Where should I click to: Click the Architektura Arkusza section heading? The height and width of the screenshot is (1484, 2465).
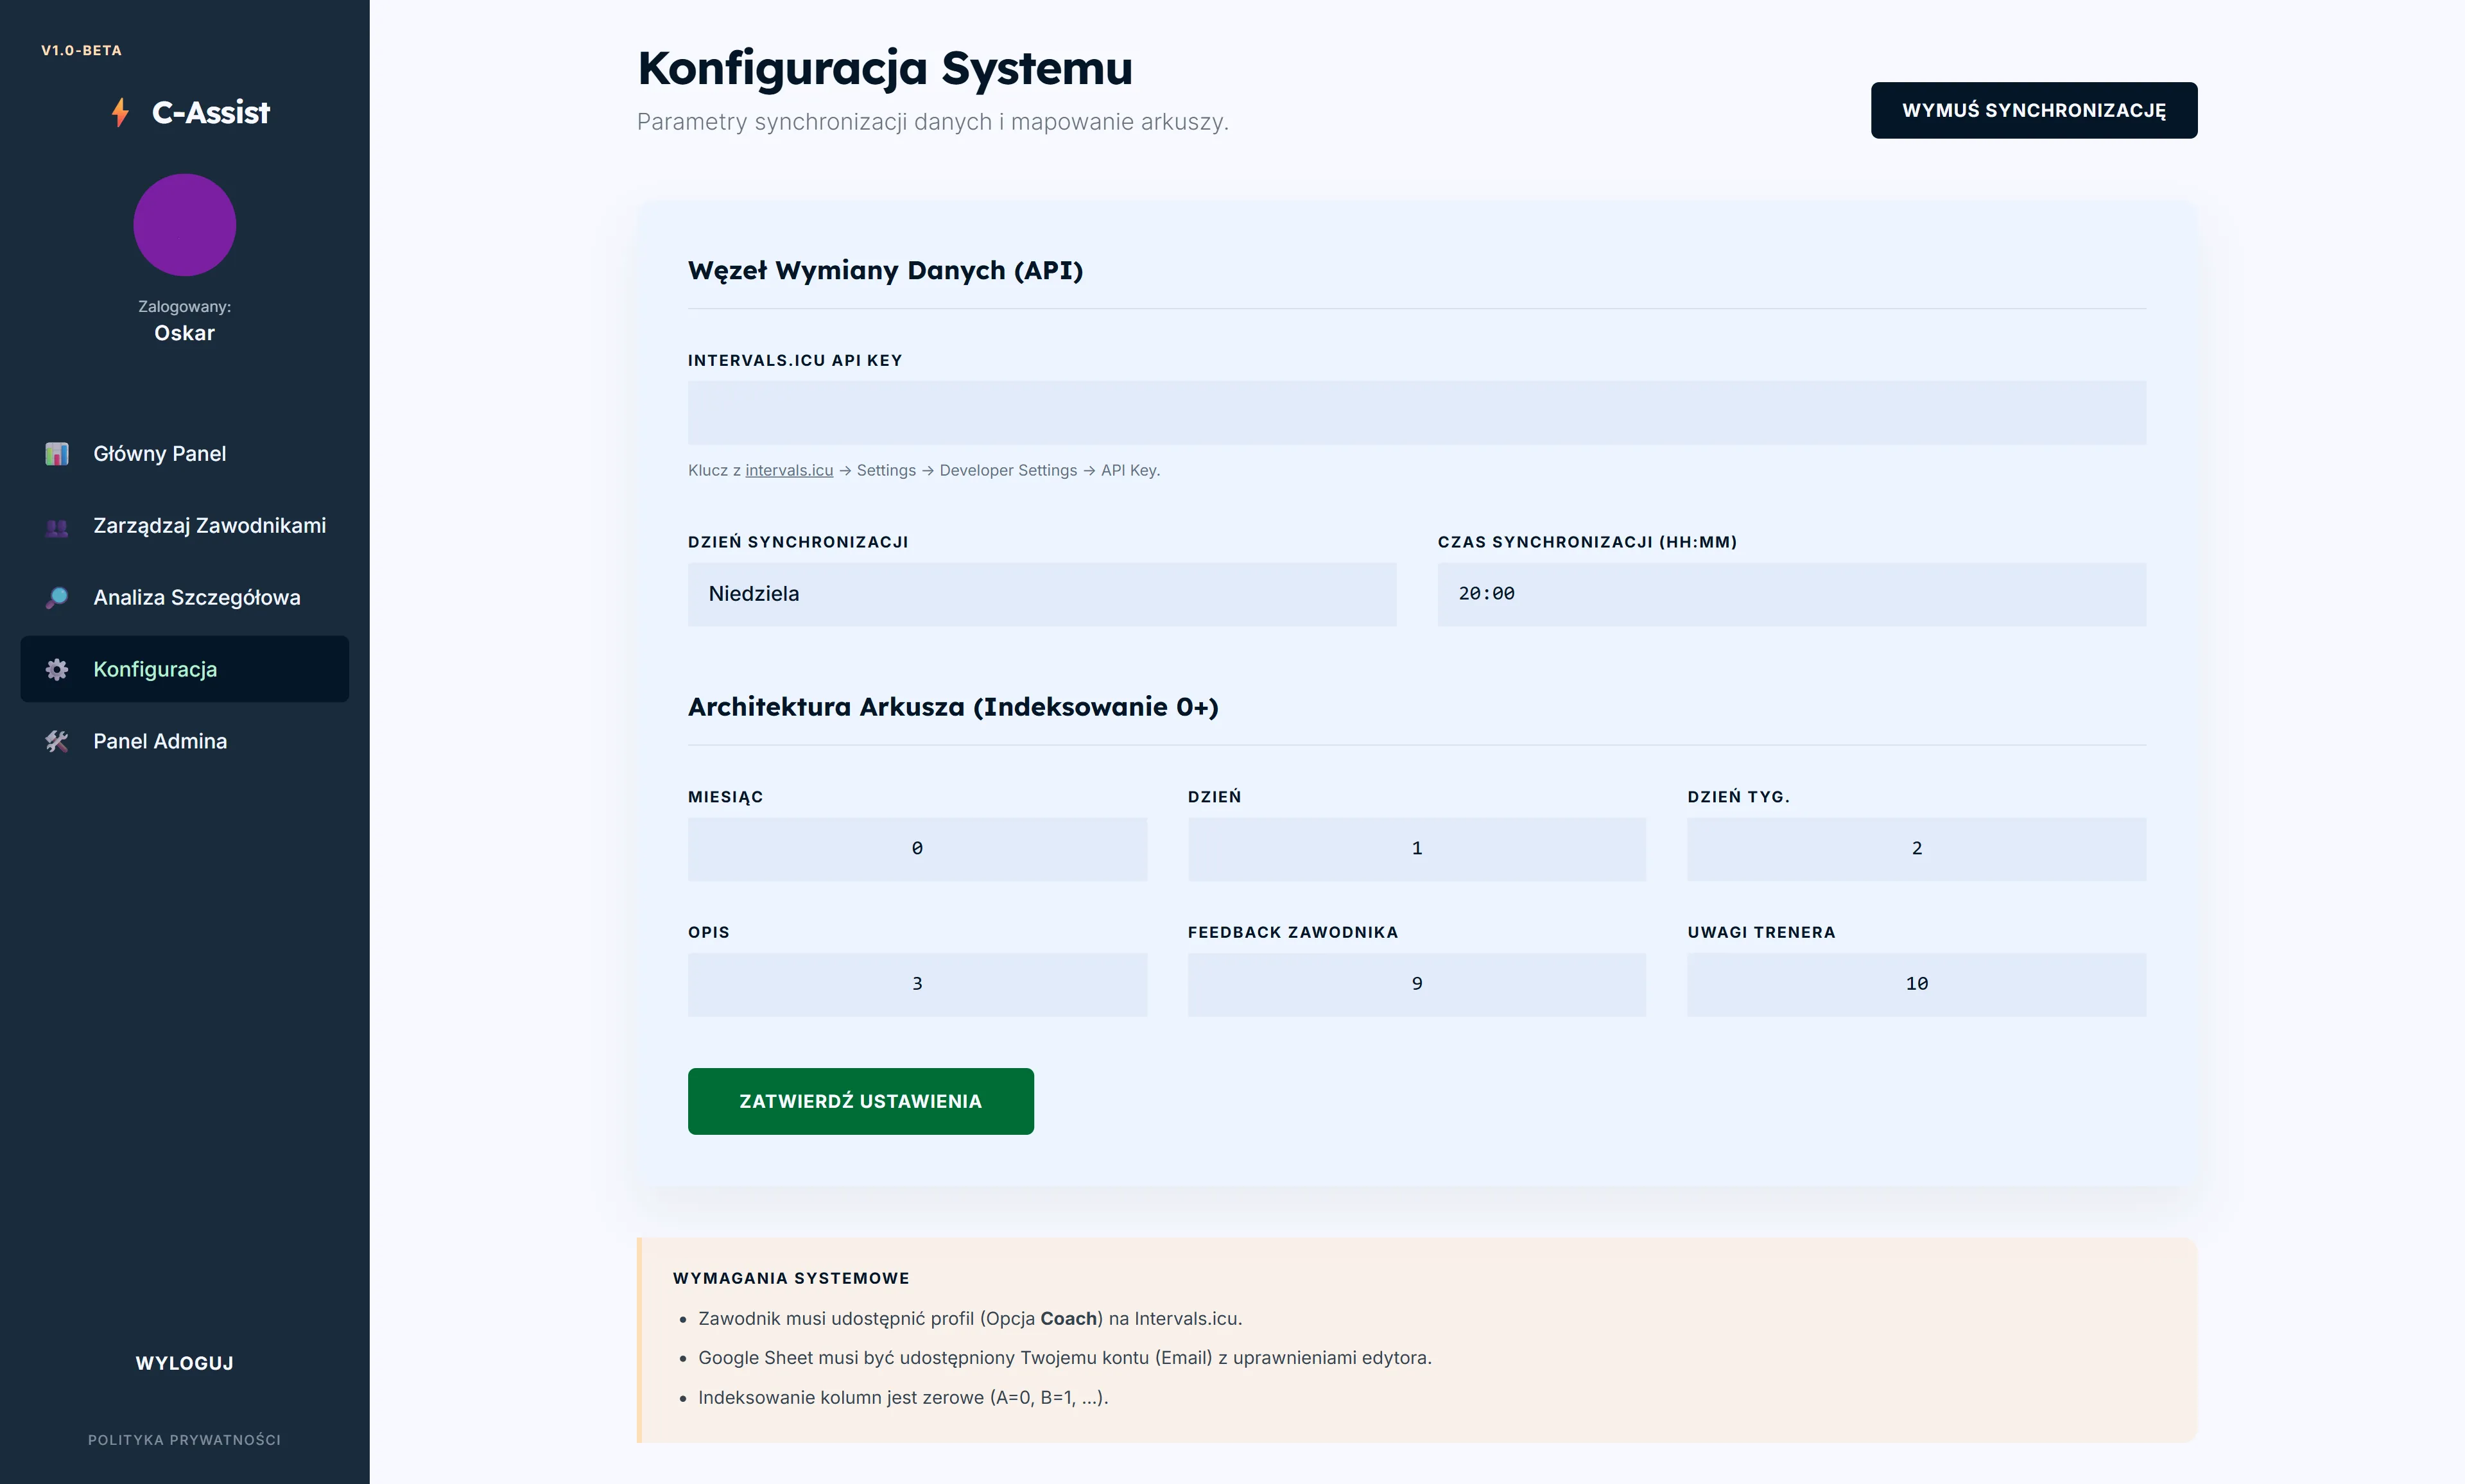(x=953, y=707)
